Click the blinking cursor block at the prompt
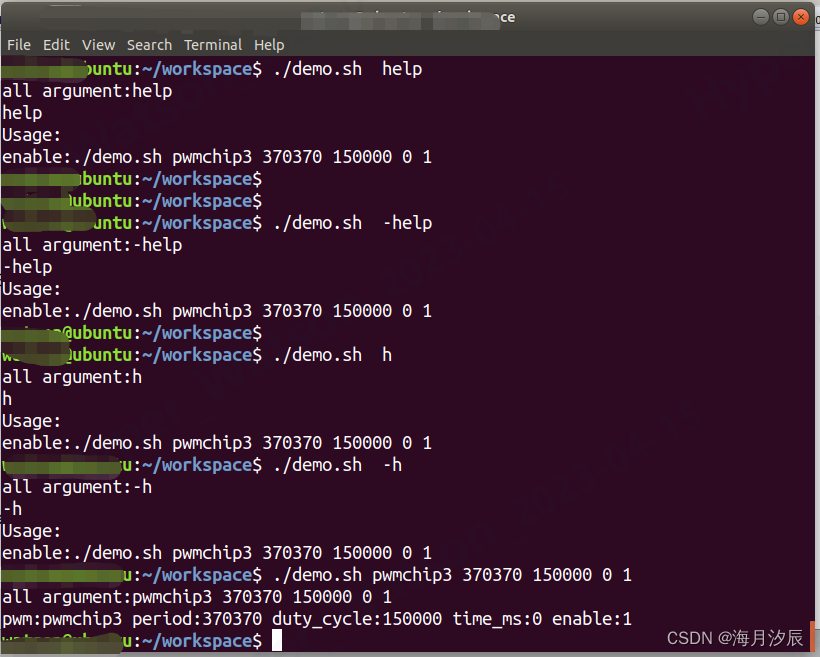 pyautogui.click(x=277, y=640)
